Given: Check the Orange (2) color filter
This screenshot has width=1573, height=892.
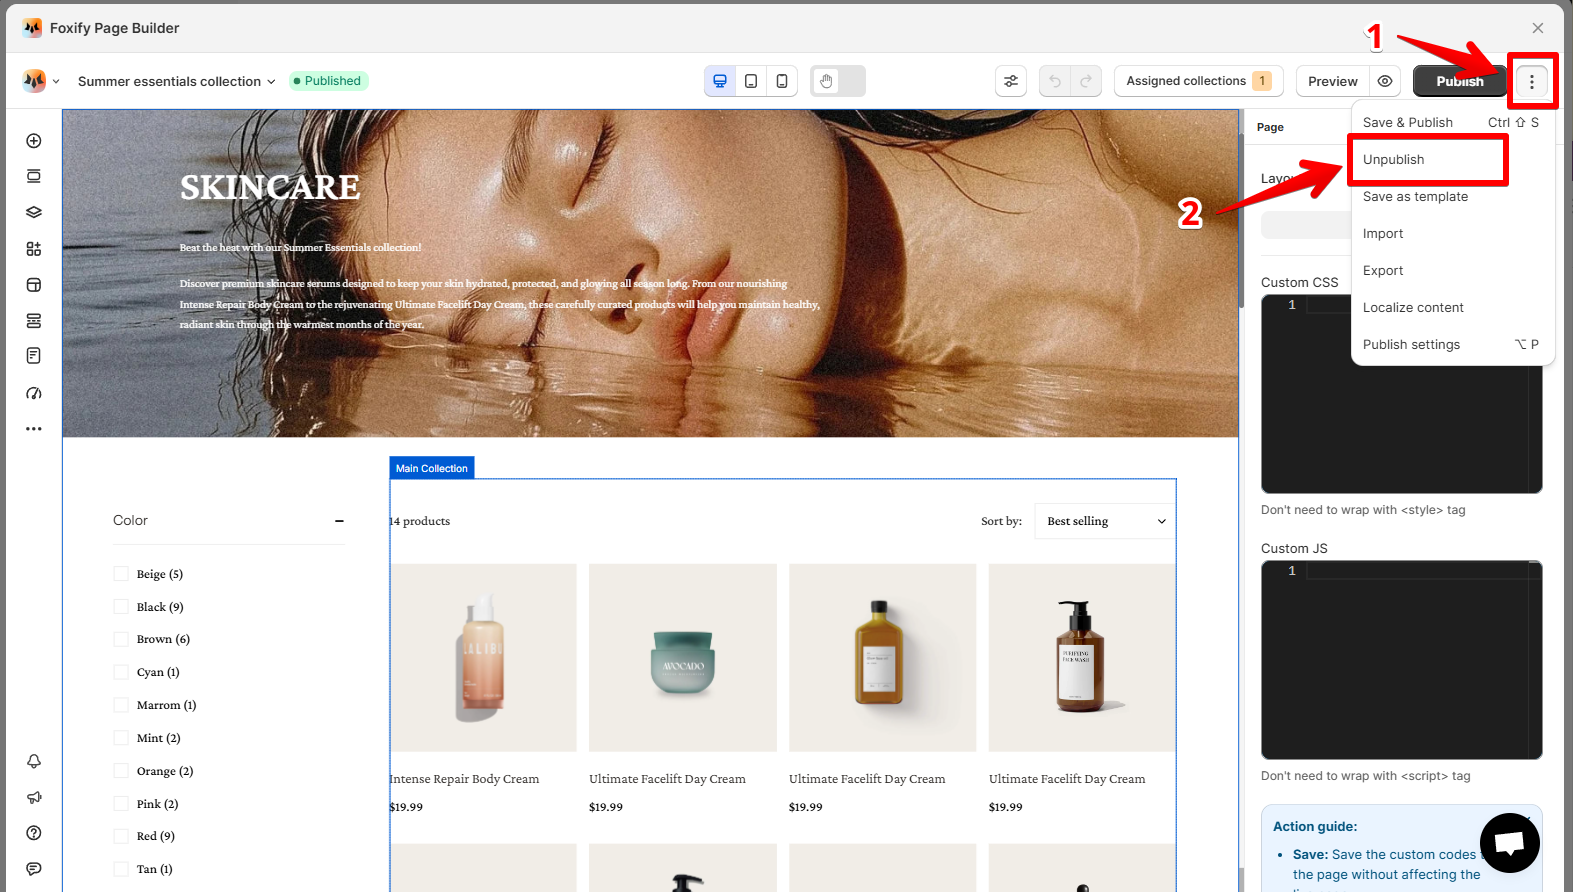Looking at the screenshot, I should pyautogui.click(x=121, y=771).
